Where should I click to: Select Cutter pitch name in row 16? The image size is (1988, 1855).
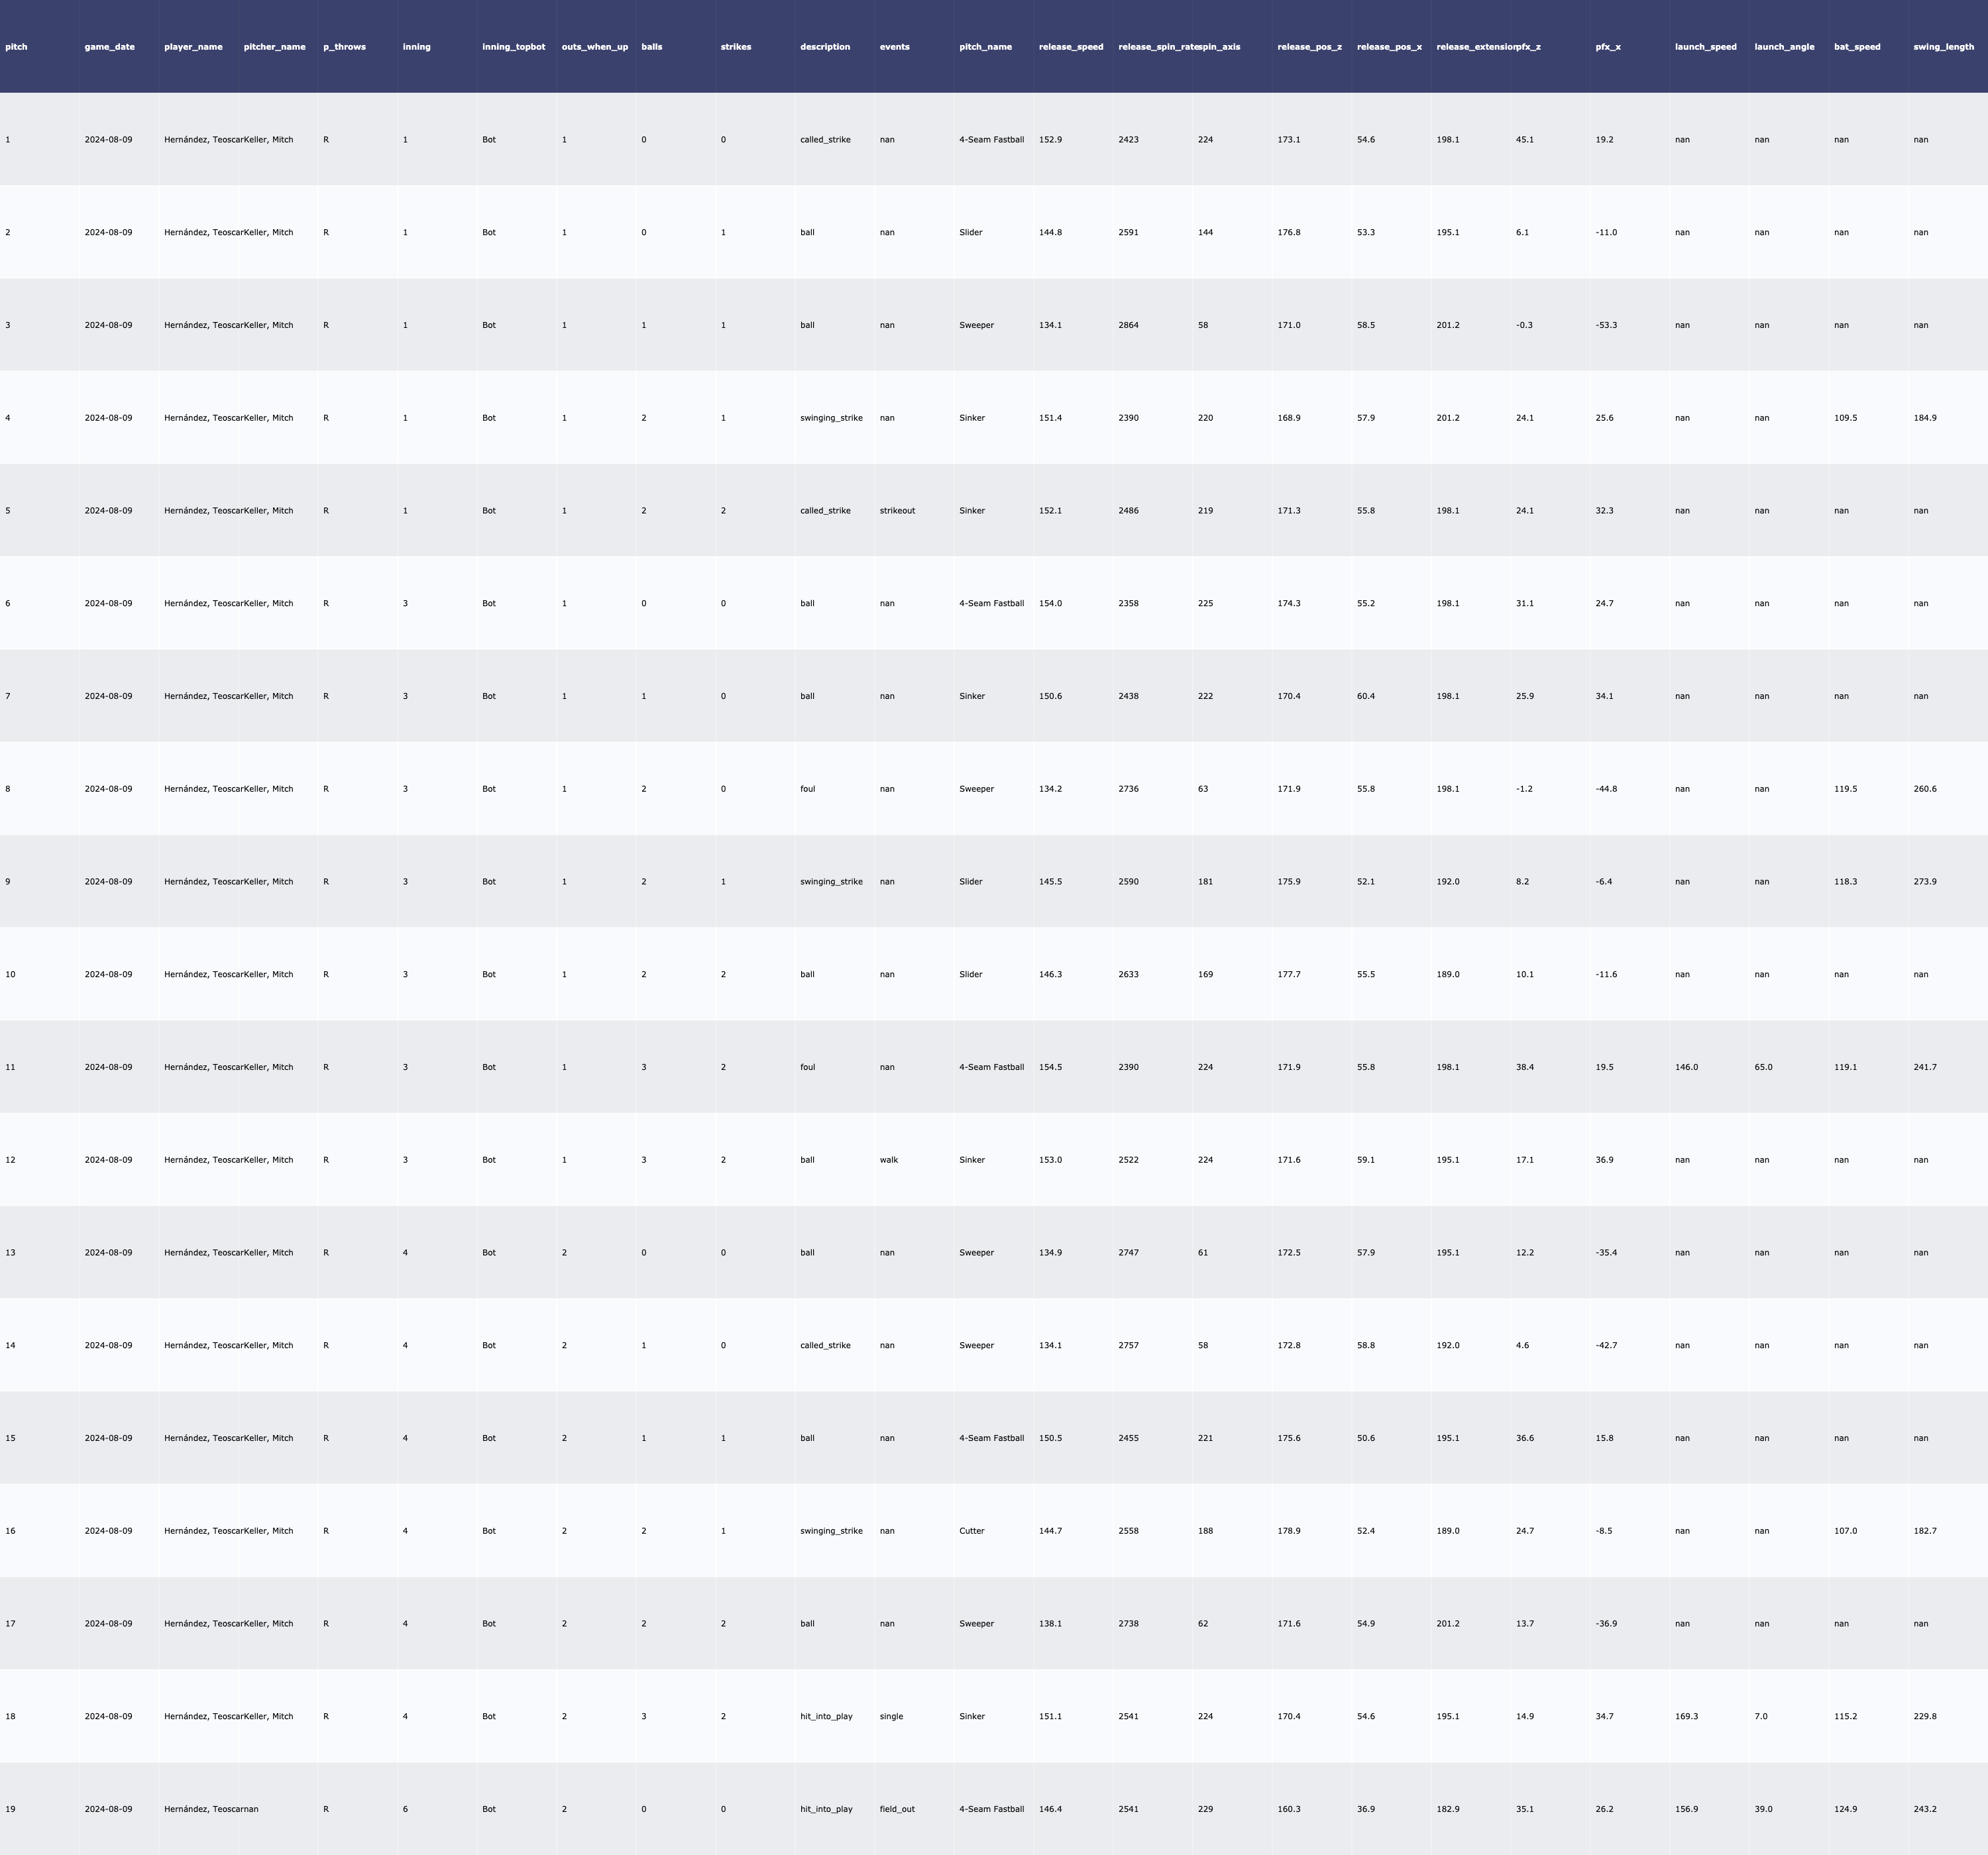tap(972, 1531)
